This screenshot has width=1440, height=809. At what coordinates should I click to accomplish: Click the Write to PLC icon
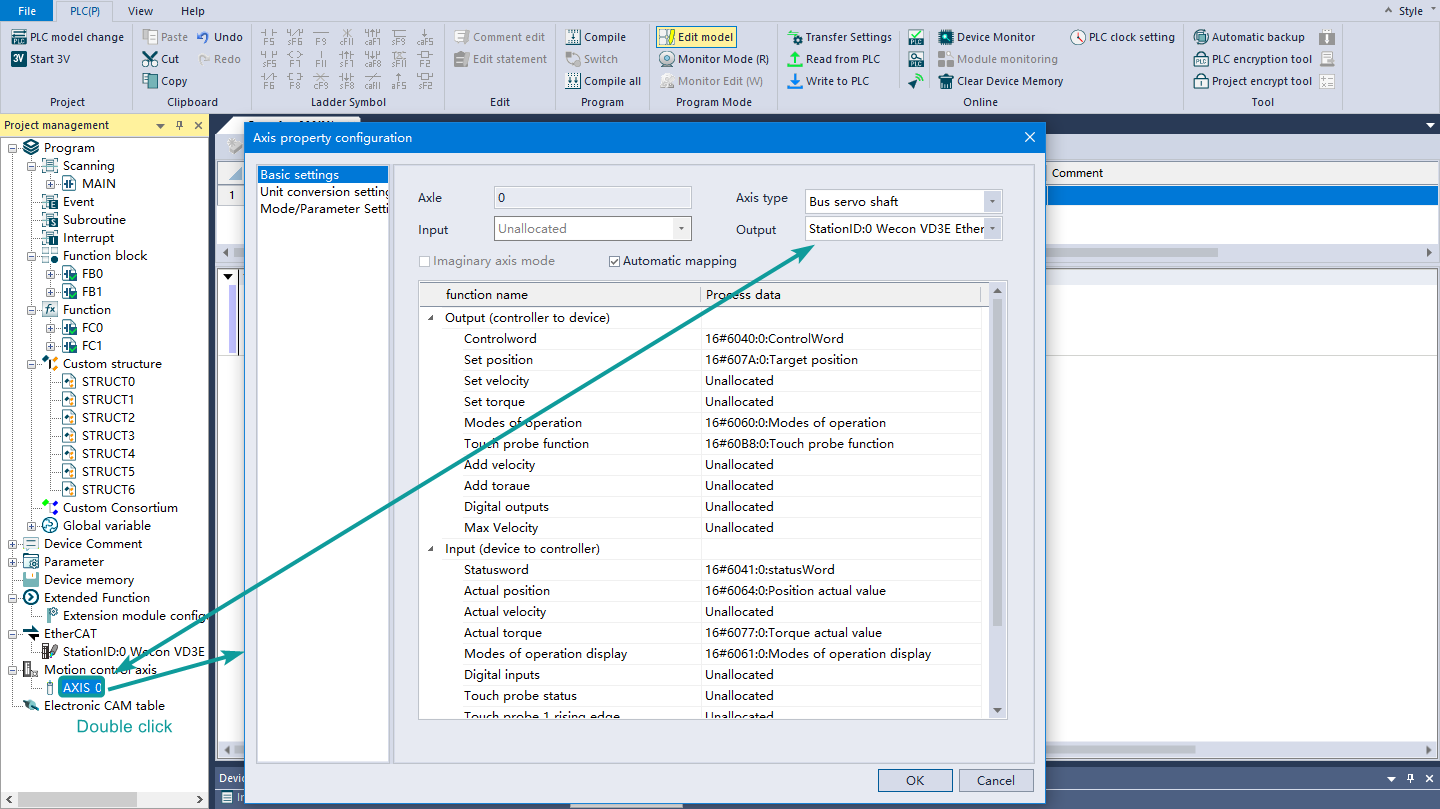tap(795, 81)
